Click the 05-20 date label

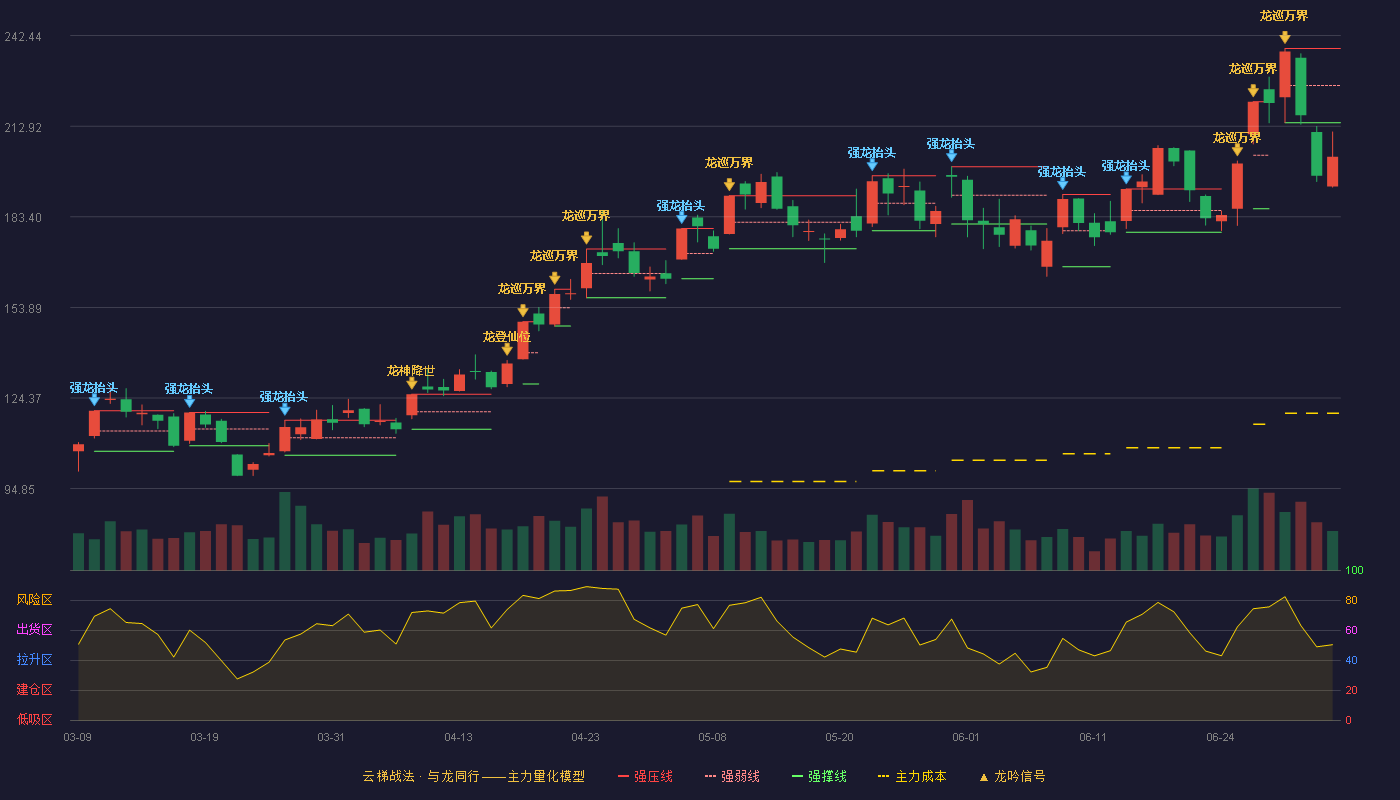[840, 737]
